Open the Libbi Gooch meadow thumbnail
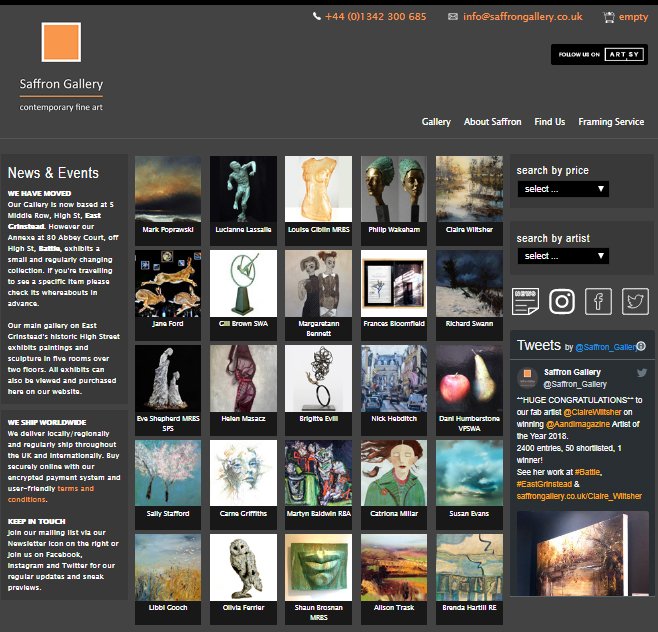The image size is (658, 632). (x=168, y=567)
